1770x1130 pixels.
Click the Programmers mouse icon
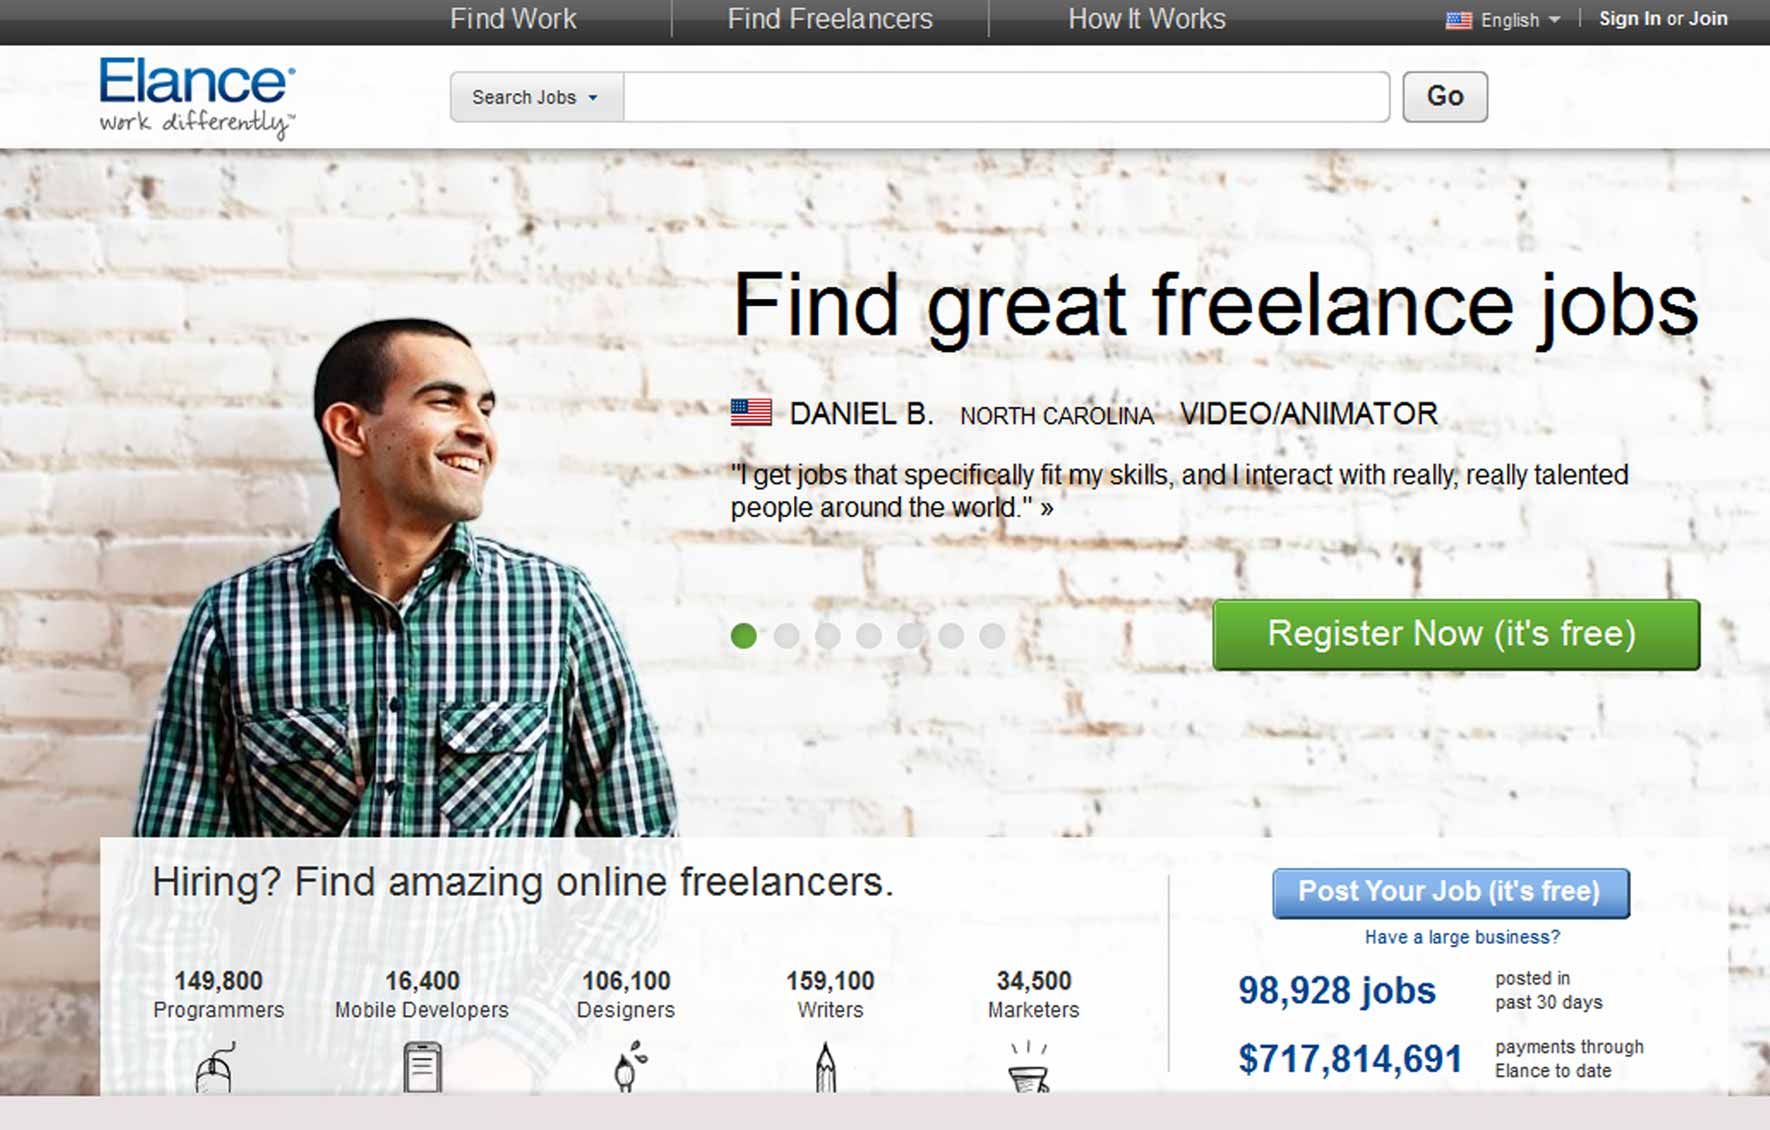(x=215, y=1068)
